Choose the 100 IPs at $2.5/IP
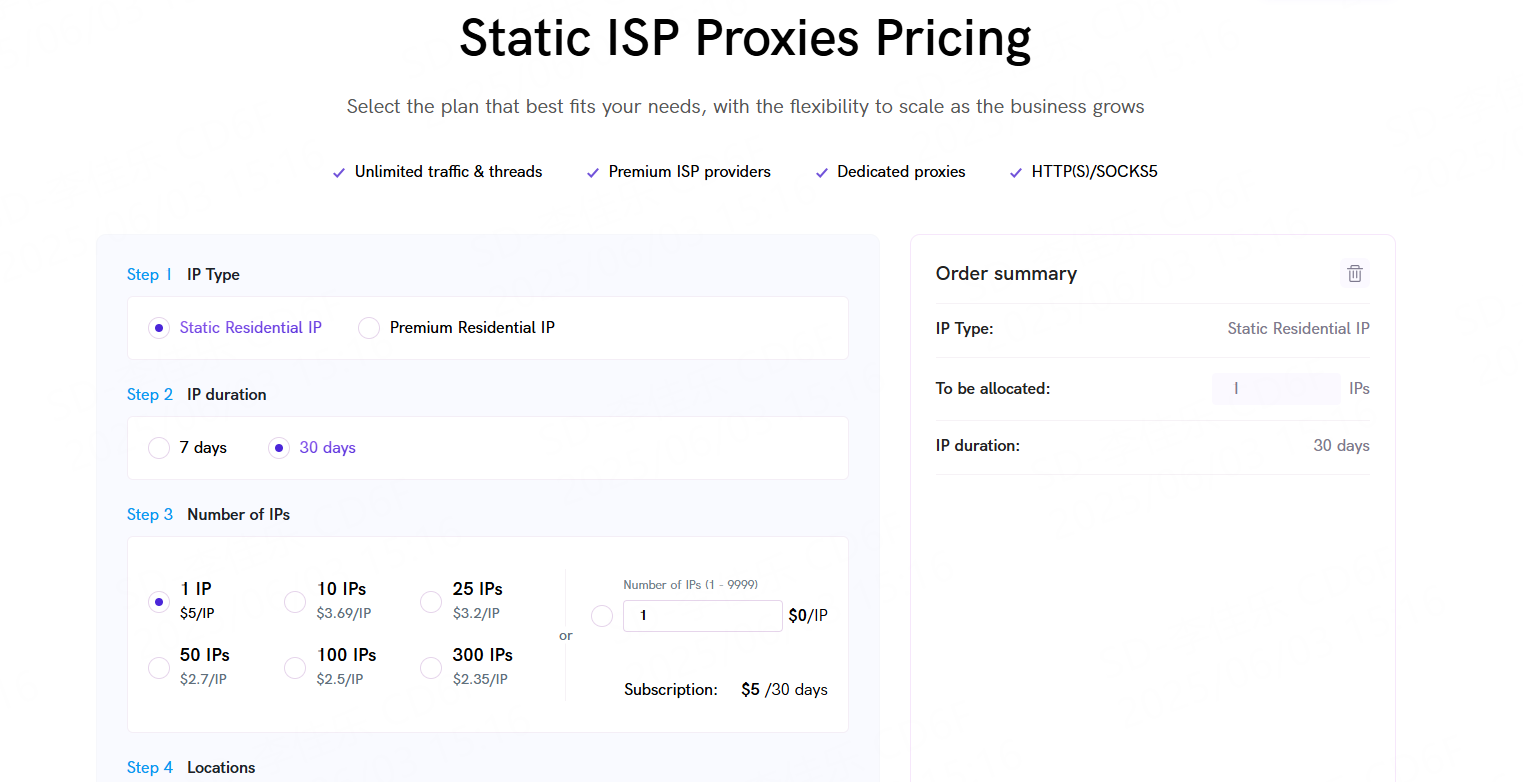This screenshot has width=1523, height=782. (x=295, y=668)
